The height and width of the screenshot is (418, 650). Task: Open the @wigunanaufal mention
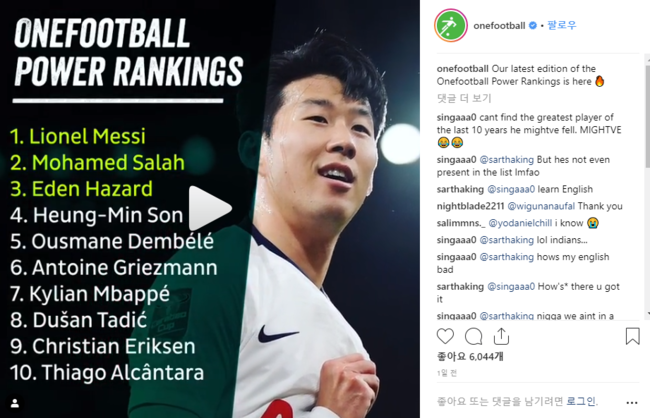541,206
